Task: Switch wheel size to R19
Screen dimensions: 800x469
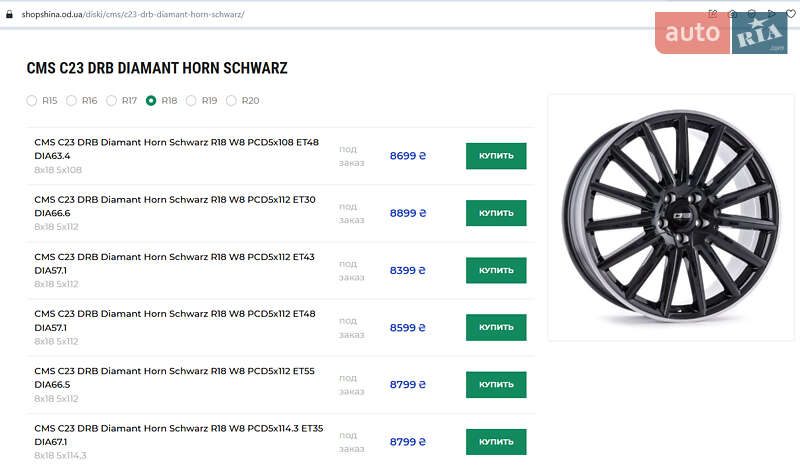Action: (x=191, y=101)
